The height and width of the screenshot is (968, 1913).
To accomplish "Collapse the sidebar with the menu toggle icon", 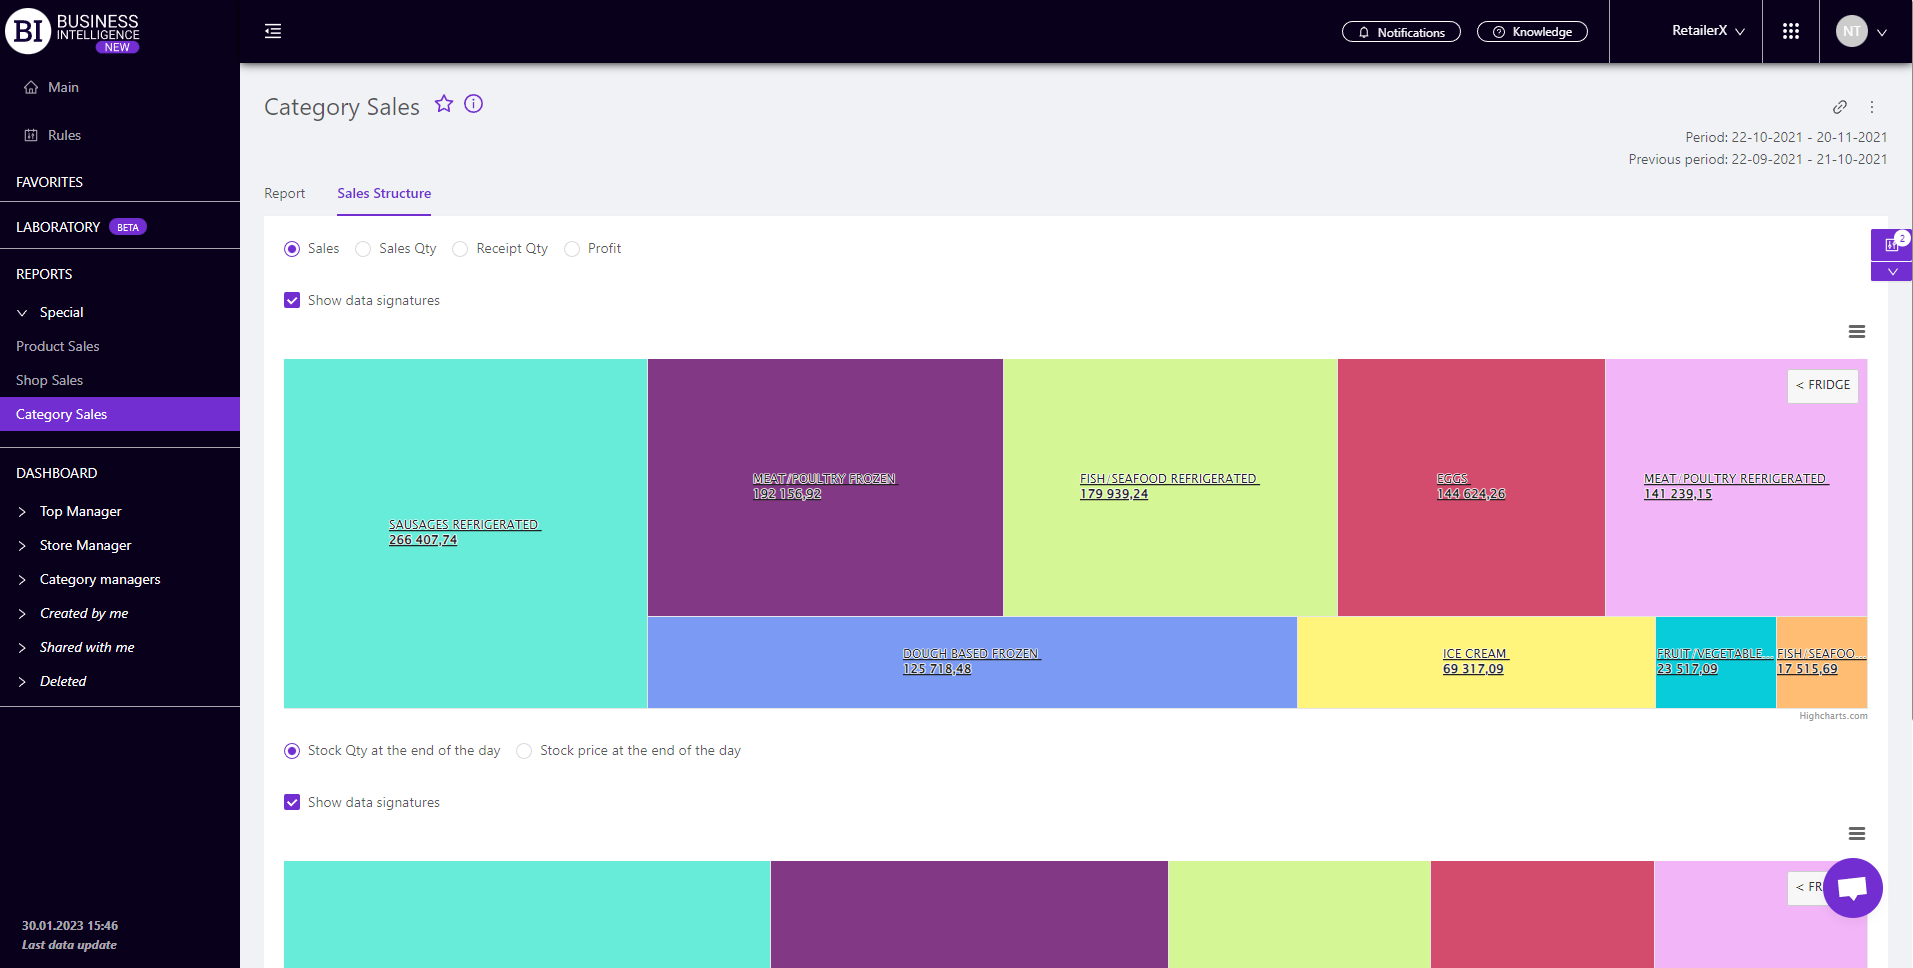I will point(273,32).
